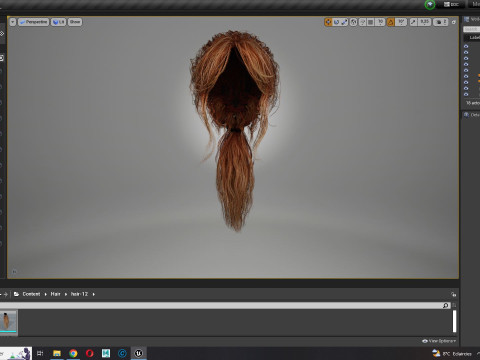Toggle visibility of third outliner actor
Screen dimensions: 480x360
tap(466, 58)
